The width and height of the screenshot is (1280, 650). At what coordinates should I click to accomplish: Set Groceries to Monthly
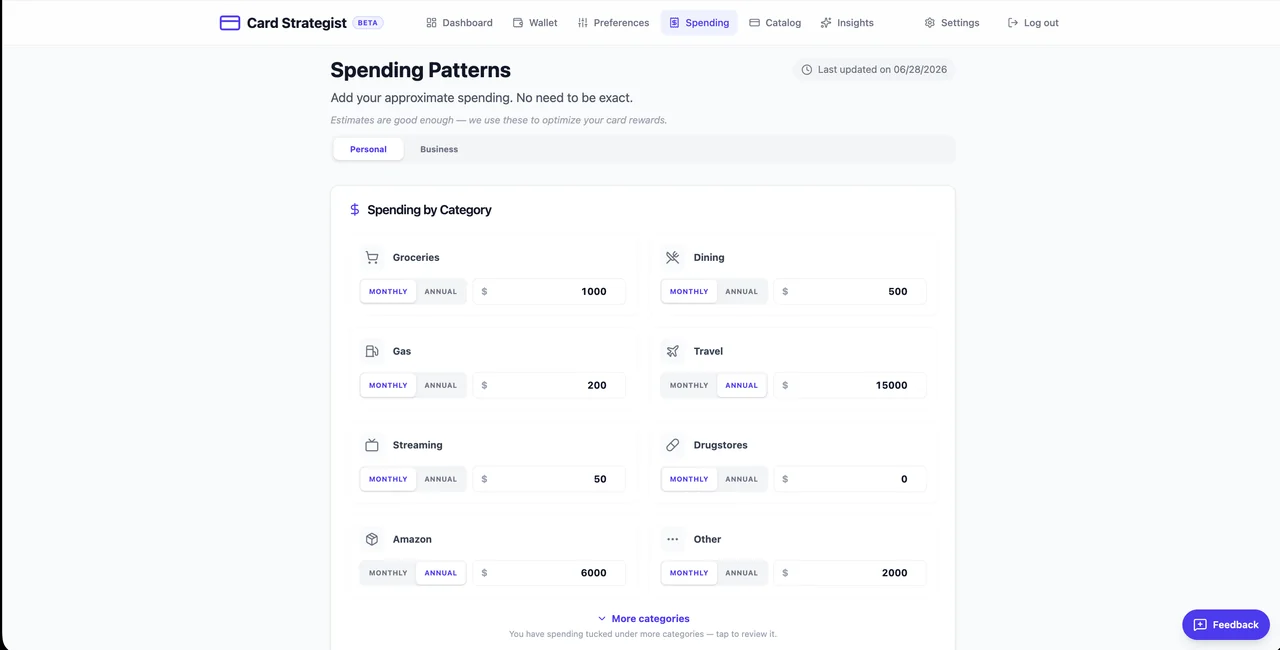[388, 292]
